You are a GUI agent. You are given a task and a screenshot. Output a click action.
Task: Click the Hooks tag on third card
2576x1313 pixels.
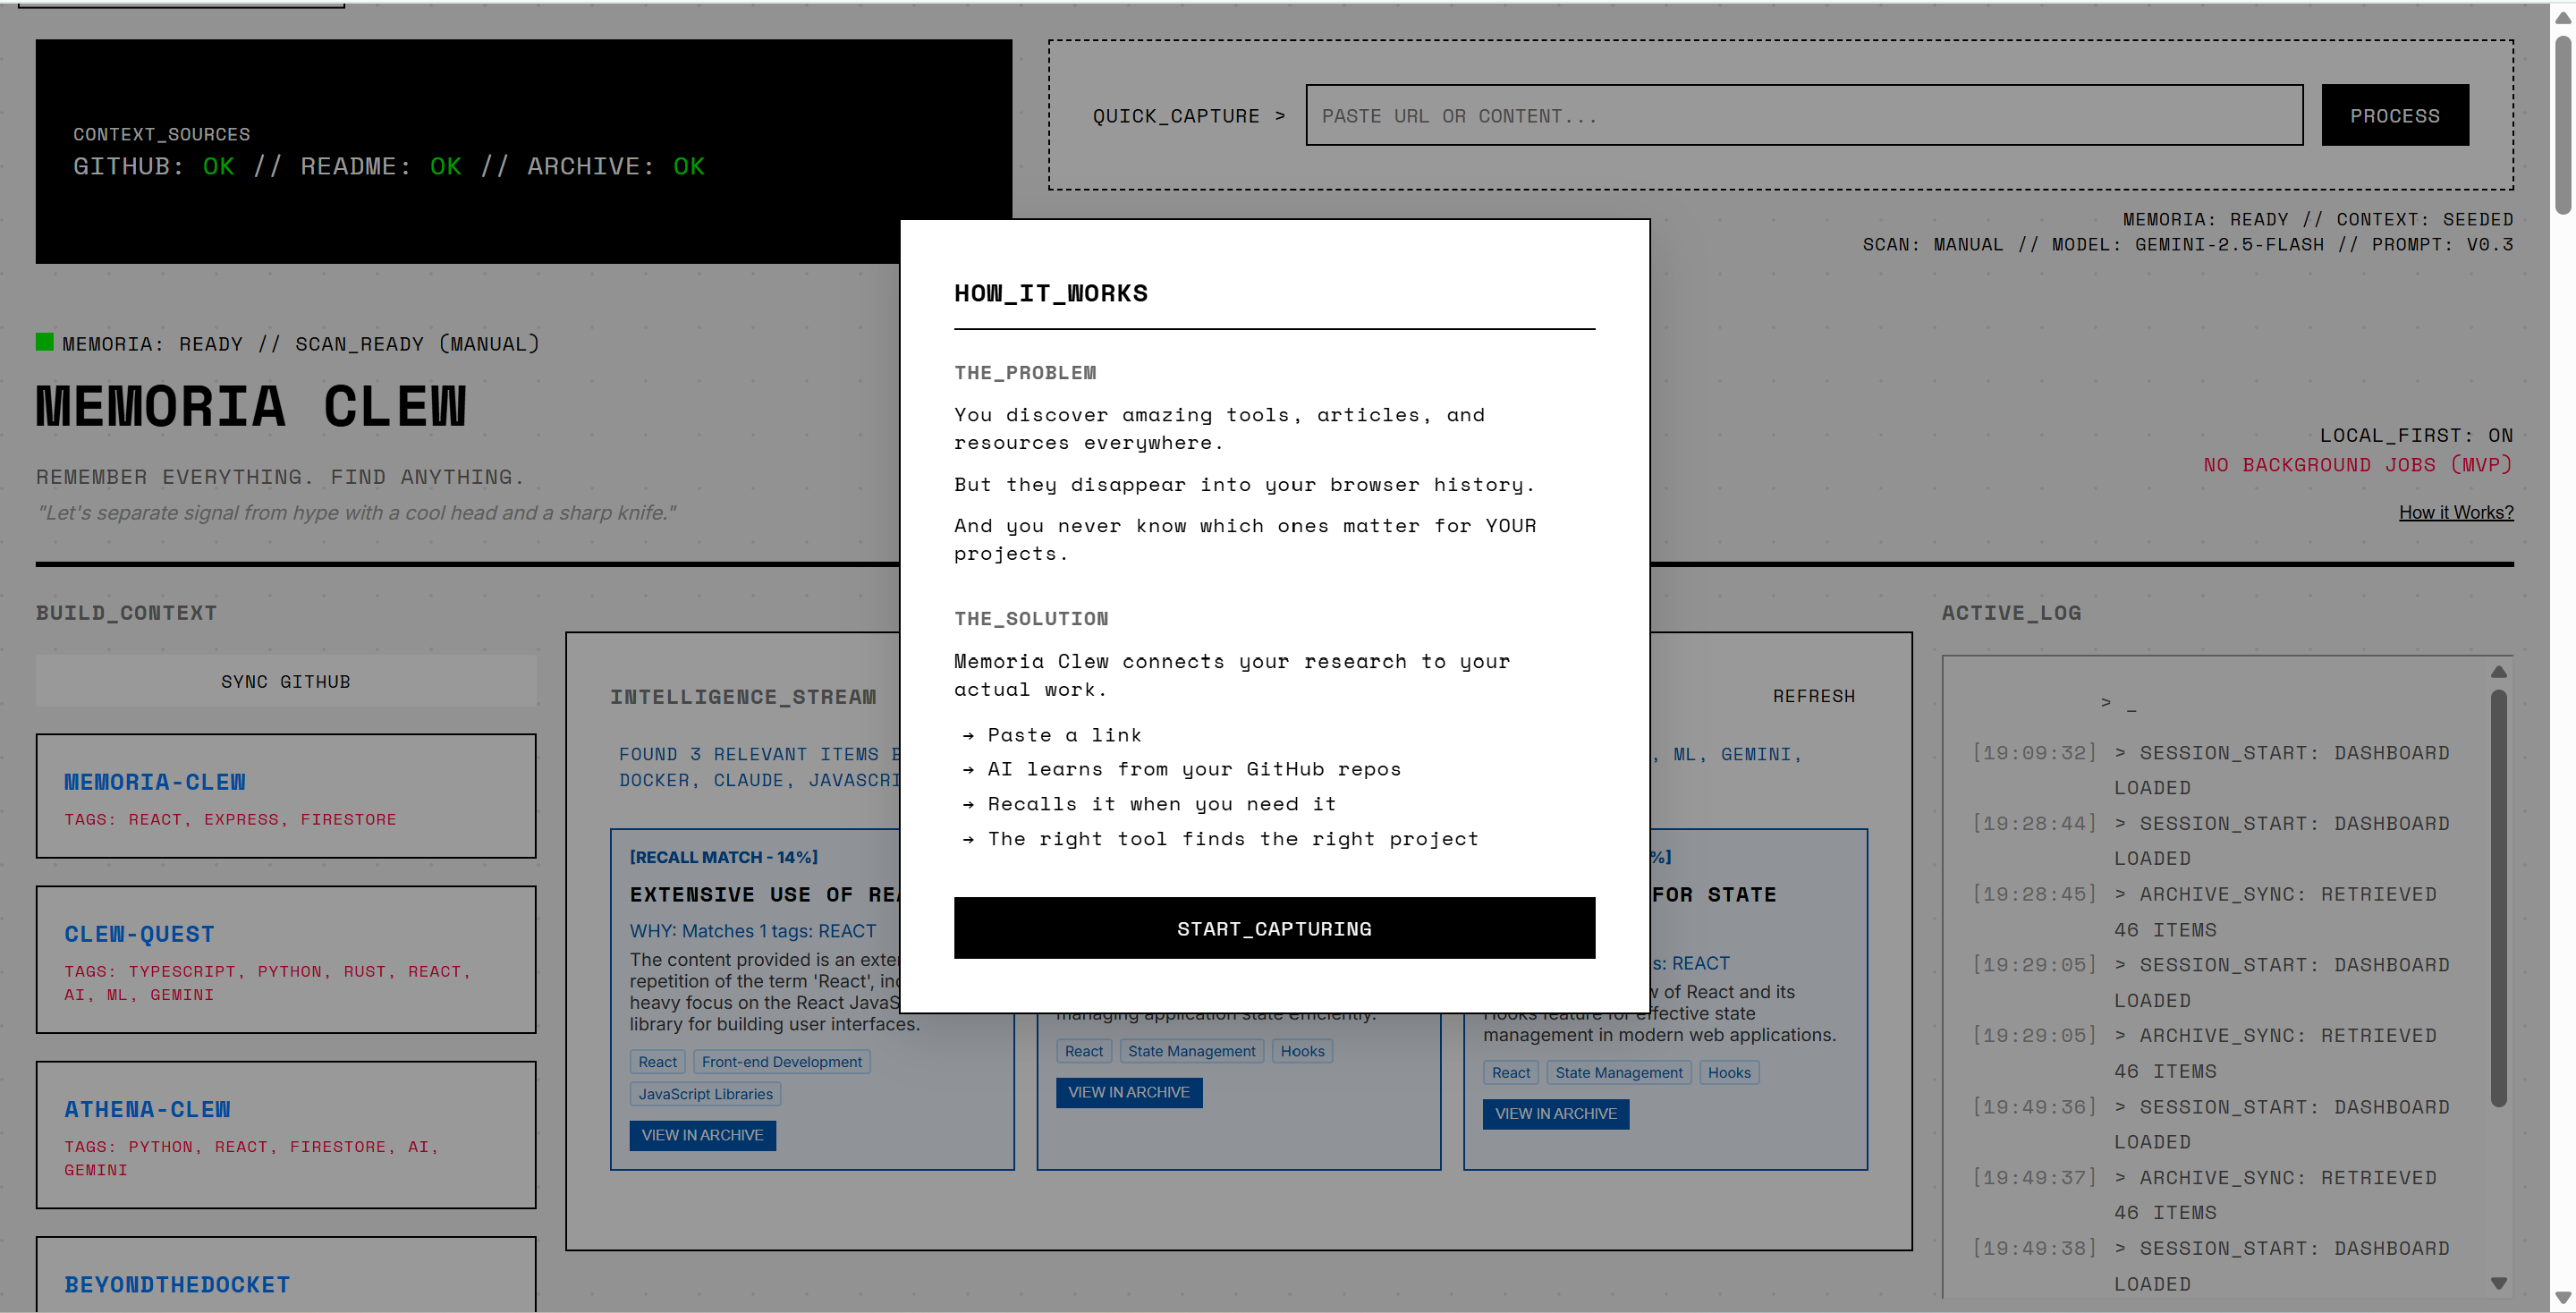tap(1728, 1072)
